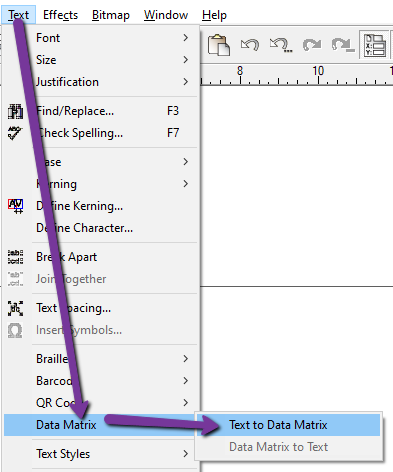
Task: Click the Text Spacing icon
Action: click(15, 308)
